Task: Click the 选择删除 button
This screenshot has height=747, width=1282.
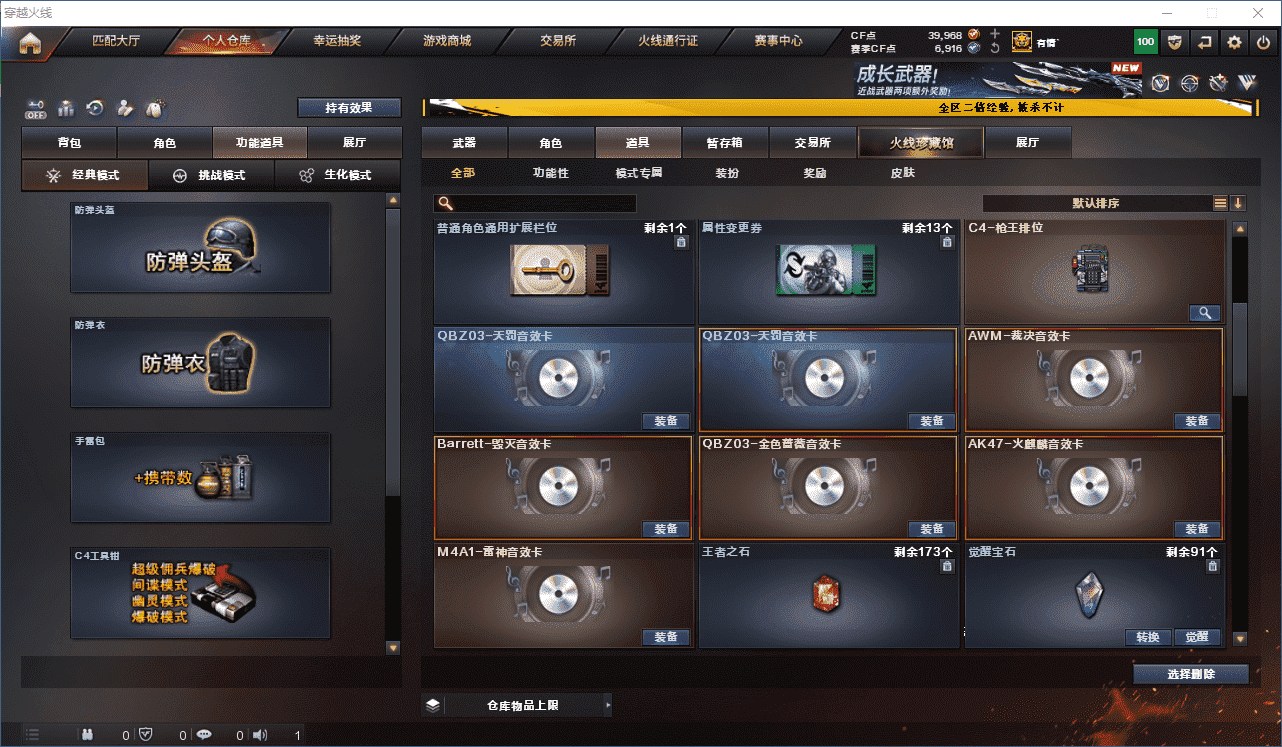Action: tap(1191, 674)
